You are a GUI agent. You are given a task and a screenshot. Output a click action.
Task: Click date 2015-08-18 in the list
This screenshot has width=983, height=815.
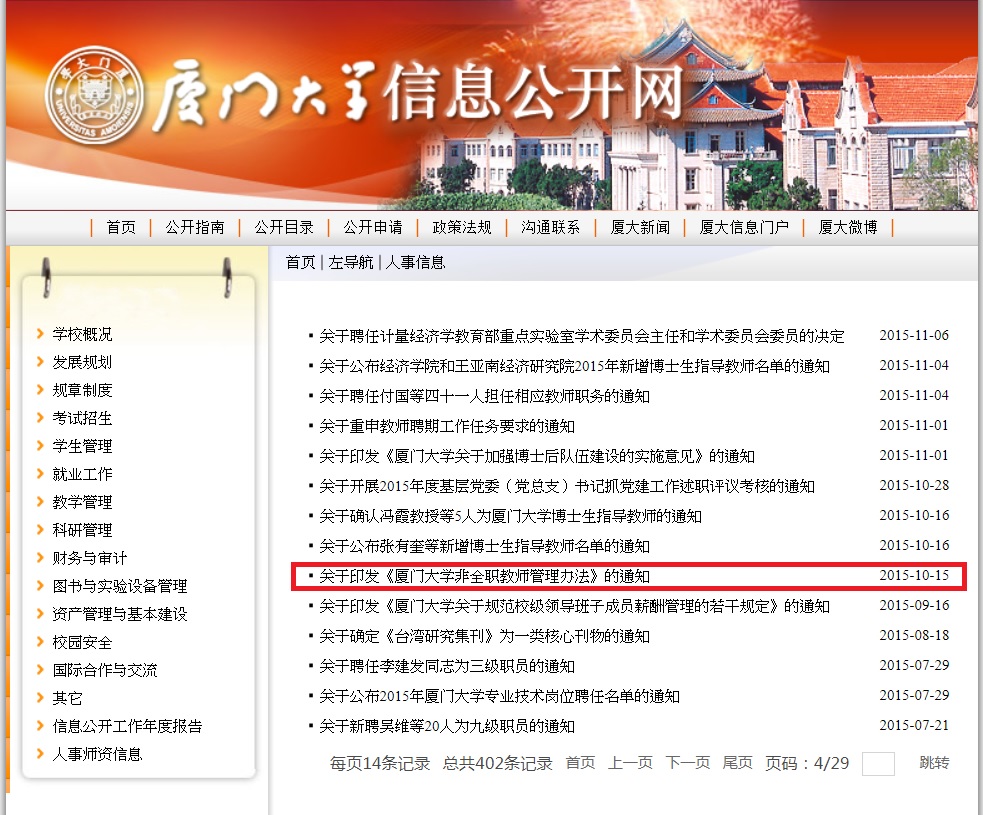pyautogui.click(x=914, y=635)
